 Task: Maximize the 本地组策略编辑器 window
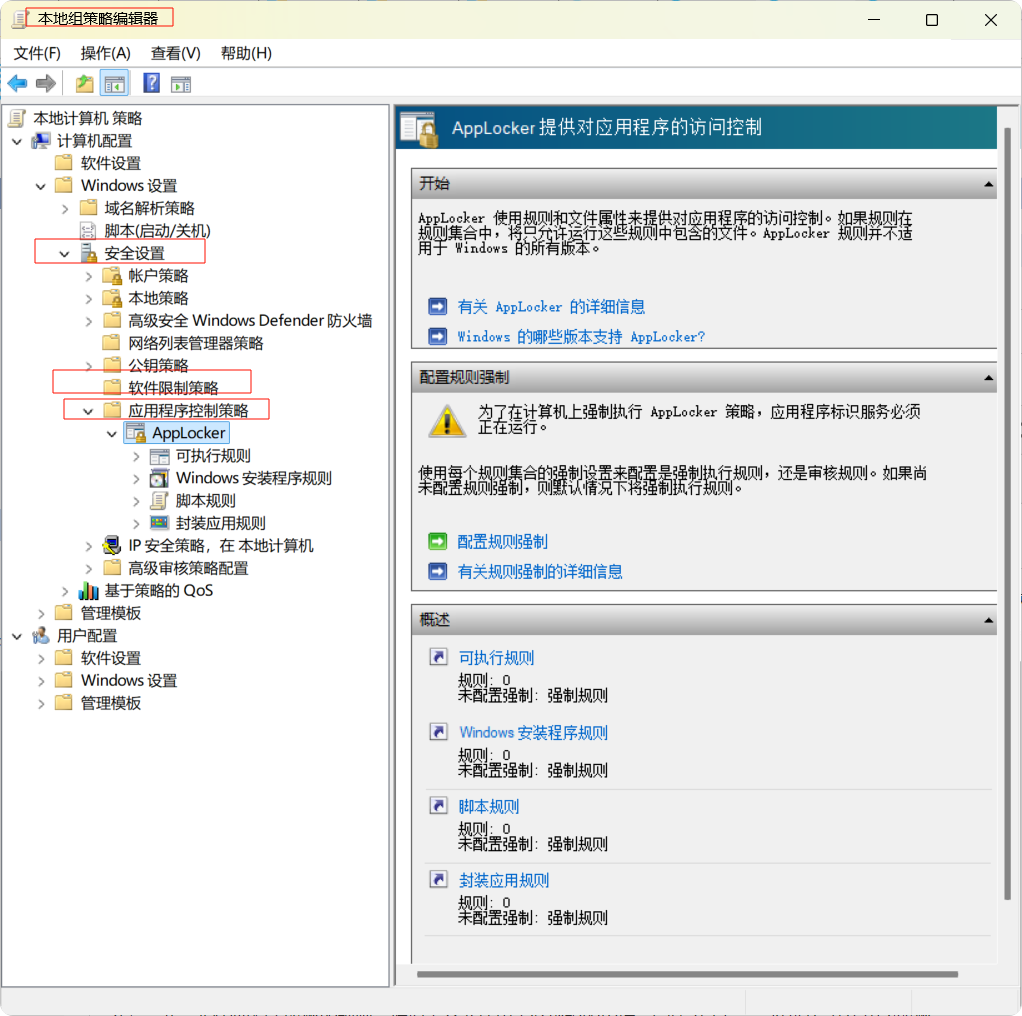(932, 20)
